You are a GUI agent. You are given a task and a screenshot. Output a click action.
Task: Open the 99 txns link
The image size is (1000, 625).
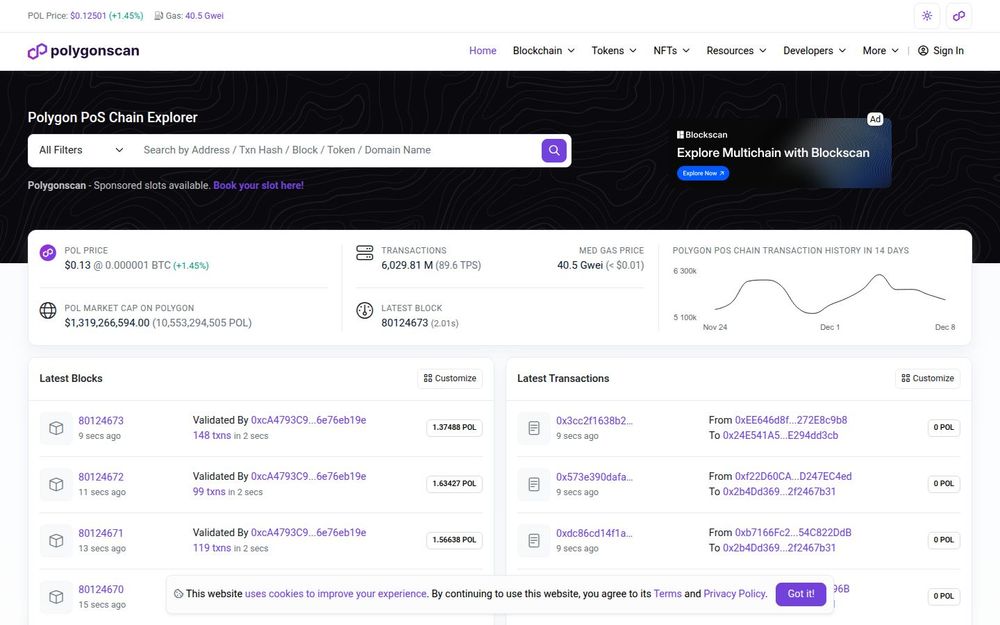click(209, 492)
